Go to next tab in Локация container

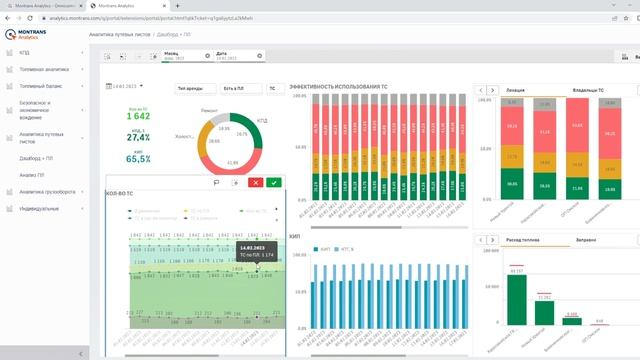493,90
